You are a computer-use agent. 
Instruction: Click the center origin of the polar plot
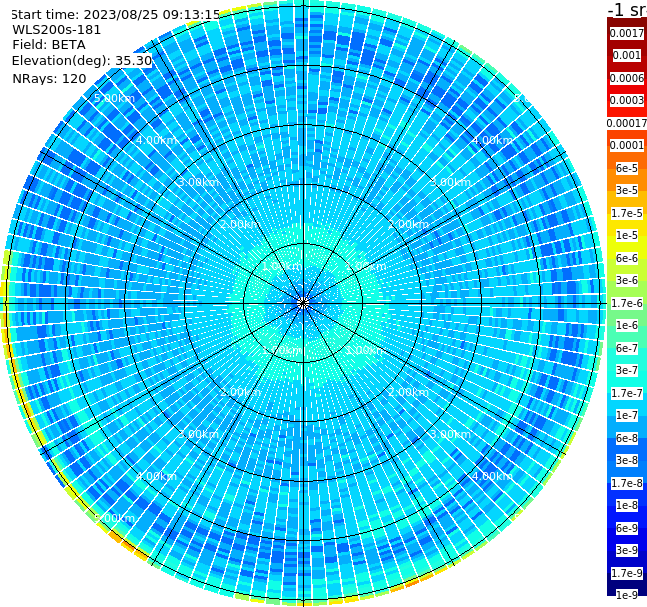click(303, 303)
